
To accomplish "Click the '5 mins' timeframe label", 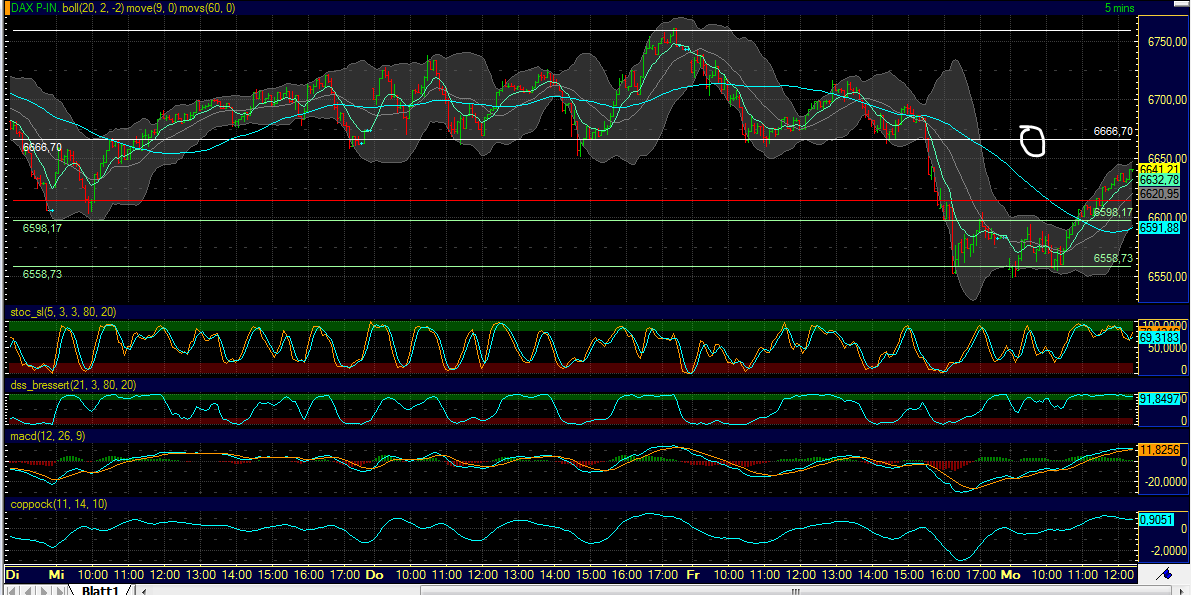I will (x=1119, y=7).
